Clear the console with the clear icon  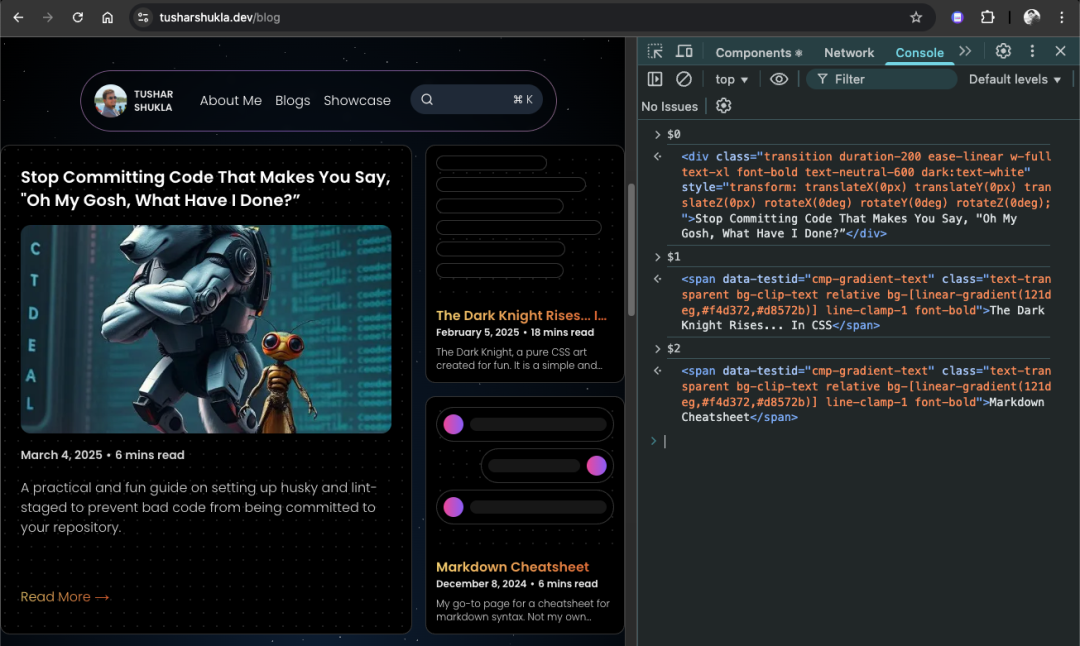(x=681, y=79)
